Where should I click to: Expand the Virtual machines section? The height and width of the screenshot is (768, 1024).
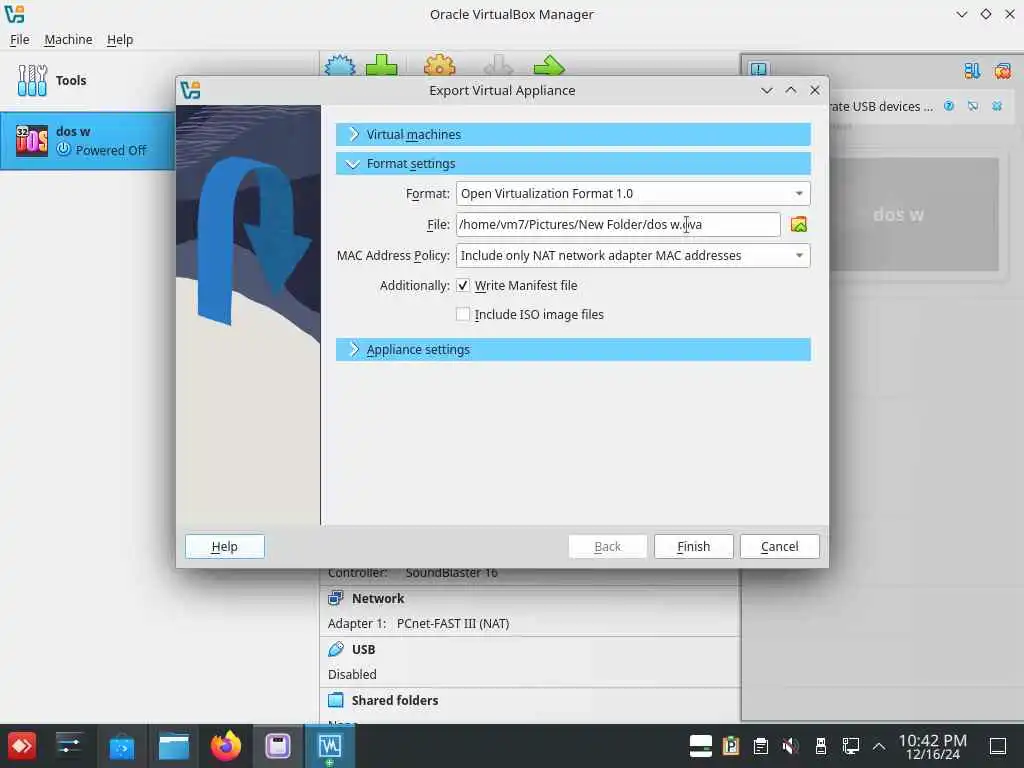click(x=573, y=135)
